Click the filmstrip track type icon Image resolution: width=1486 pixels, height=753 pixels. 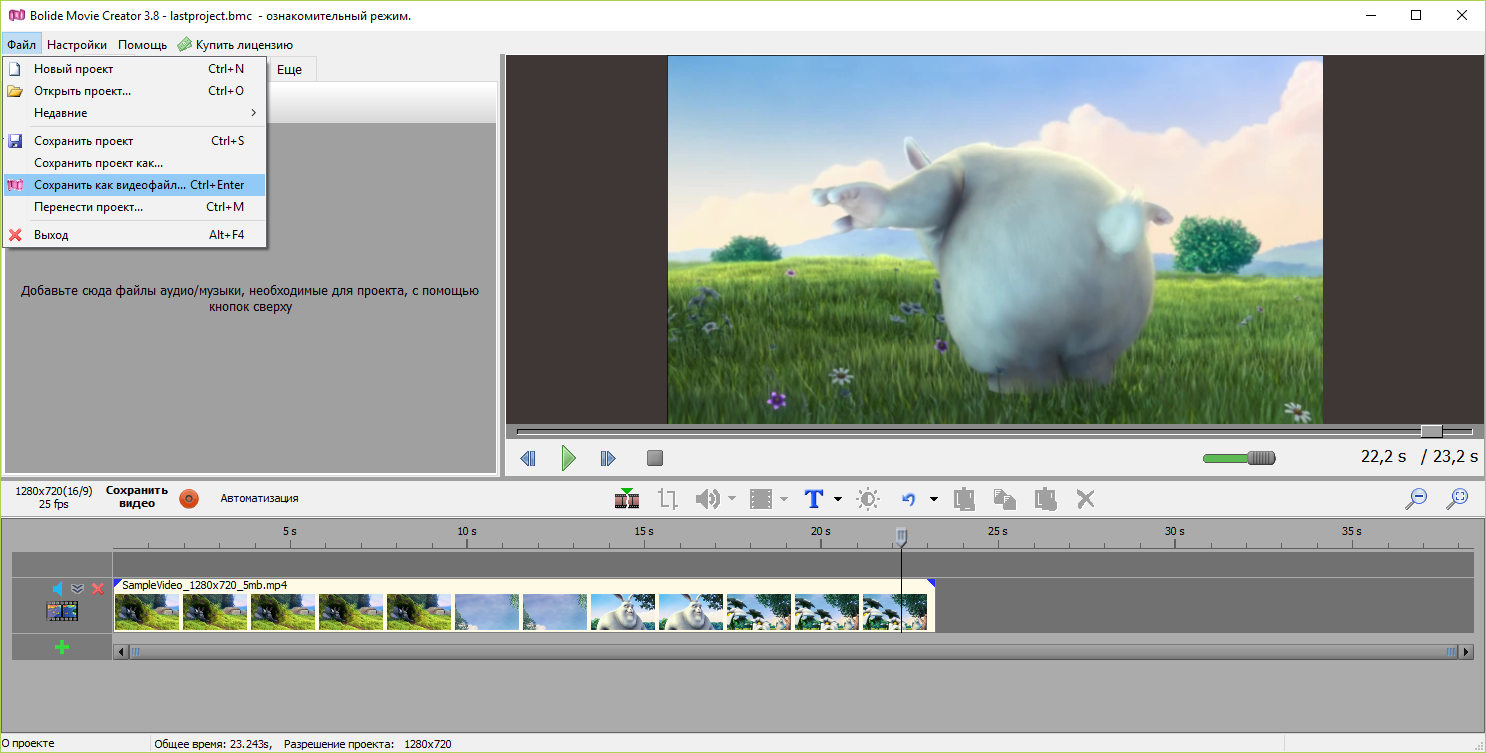(62, 611)
